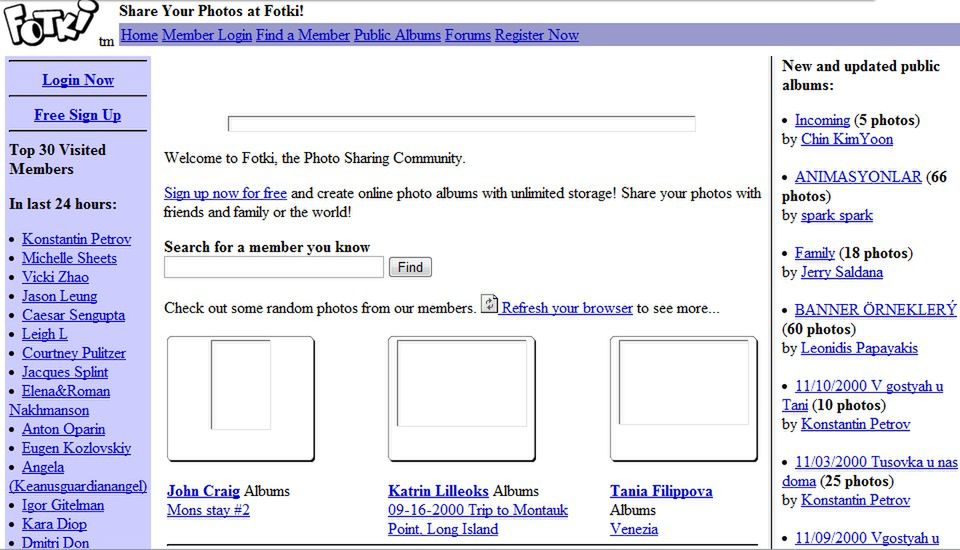This screenshot has height=550, width=960.
Task: Open the 09-16-2000 Trip to Montauk album
Action: pyautogui.click(x=478, y=519)
